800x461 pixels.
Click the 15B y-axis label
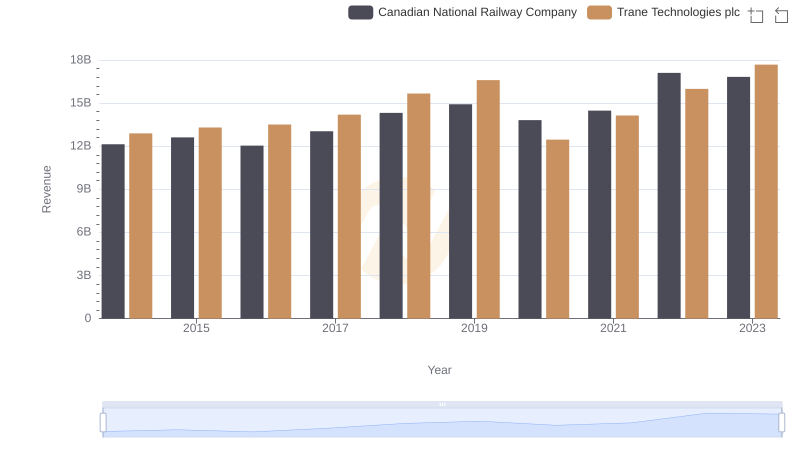tap(81, 103)
